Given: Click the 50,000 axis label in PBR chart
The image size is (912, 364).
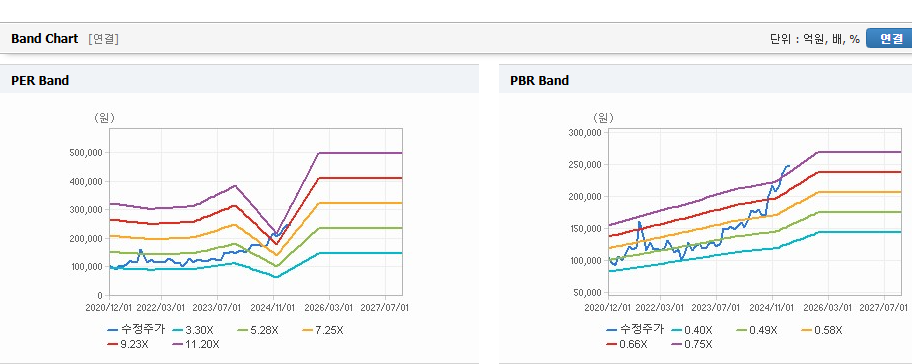Looking at the screenshot, I should (x=587, y=292).
